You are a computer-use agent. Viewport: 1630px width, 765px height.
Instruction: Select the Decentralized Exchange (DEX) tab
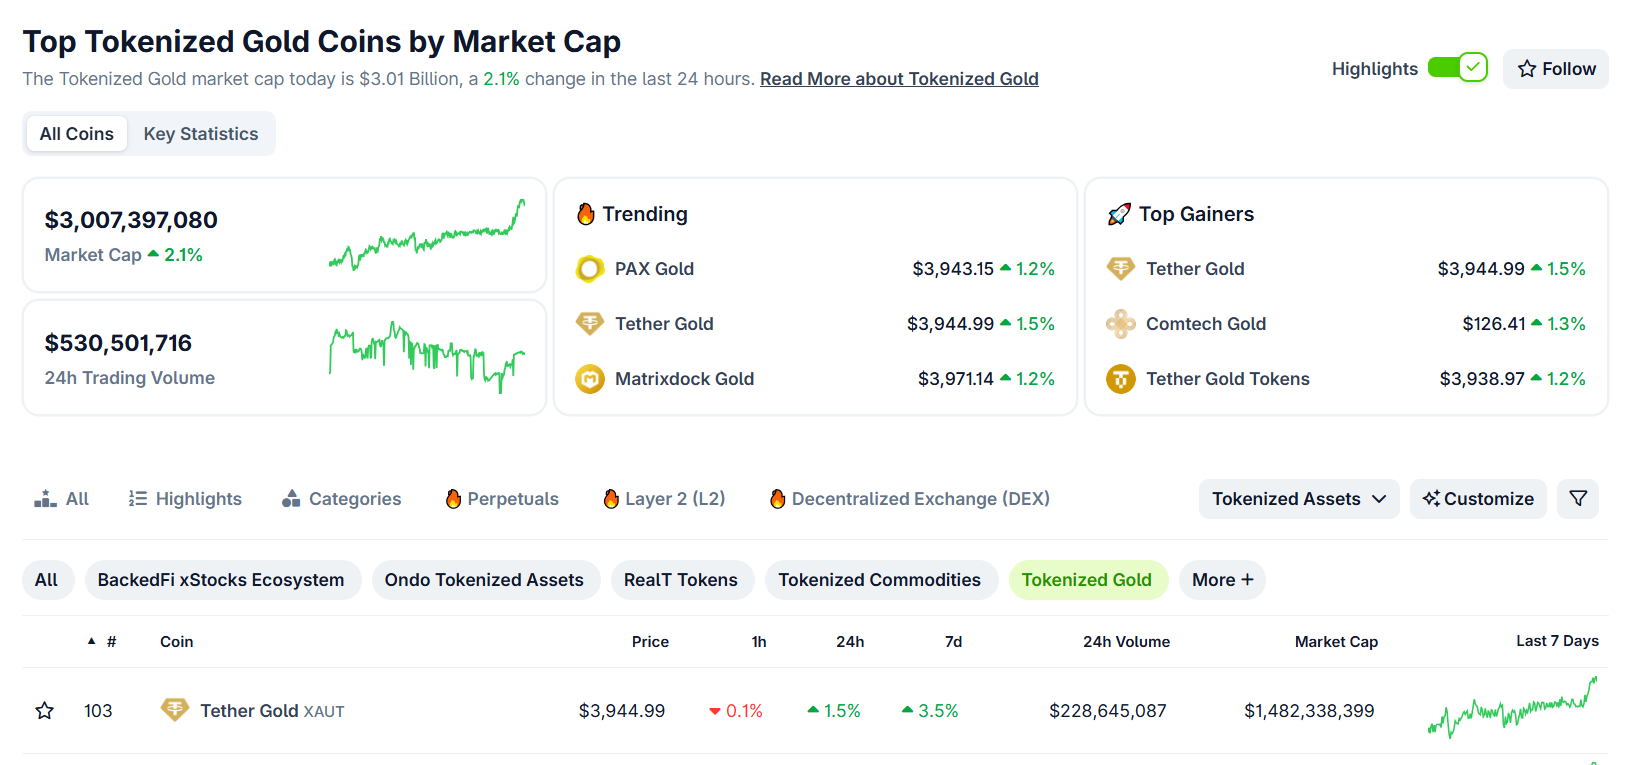[x=910, y=498]
